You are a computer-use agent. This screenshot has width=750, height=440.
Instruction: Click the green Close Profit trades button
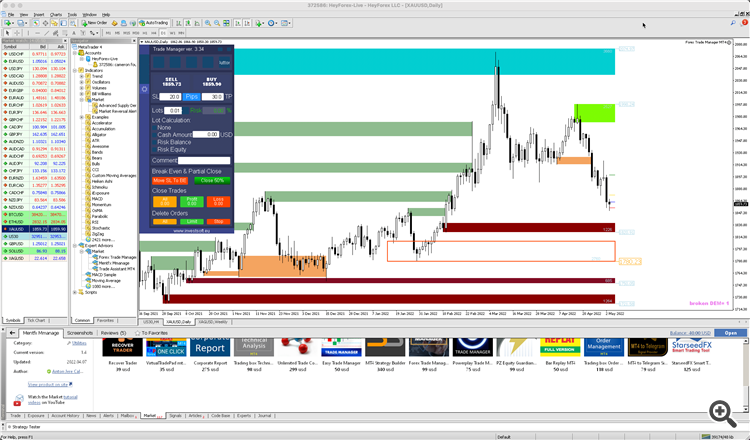pyautogui.click(x=192, y=201)
